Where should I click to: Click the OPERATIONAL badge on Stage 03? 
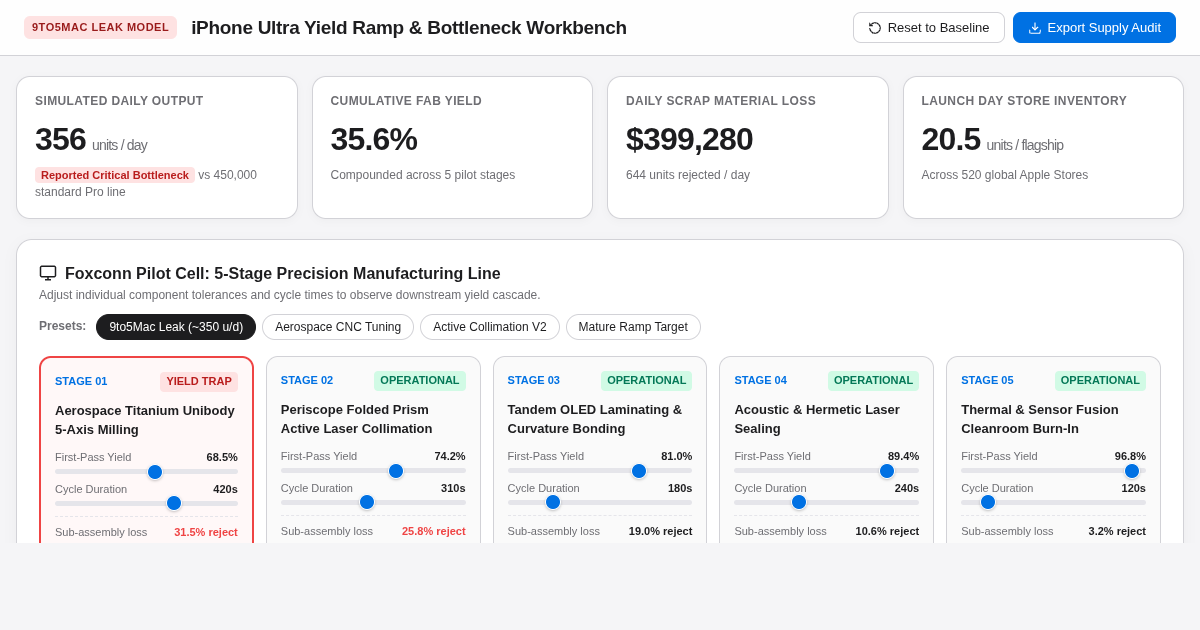point(646,381)
